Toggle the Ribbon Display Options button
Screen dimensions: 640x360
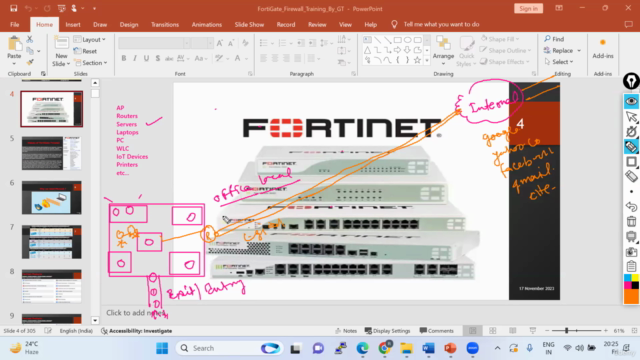click(559, 8)
